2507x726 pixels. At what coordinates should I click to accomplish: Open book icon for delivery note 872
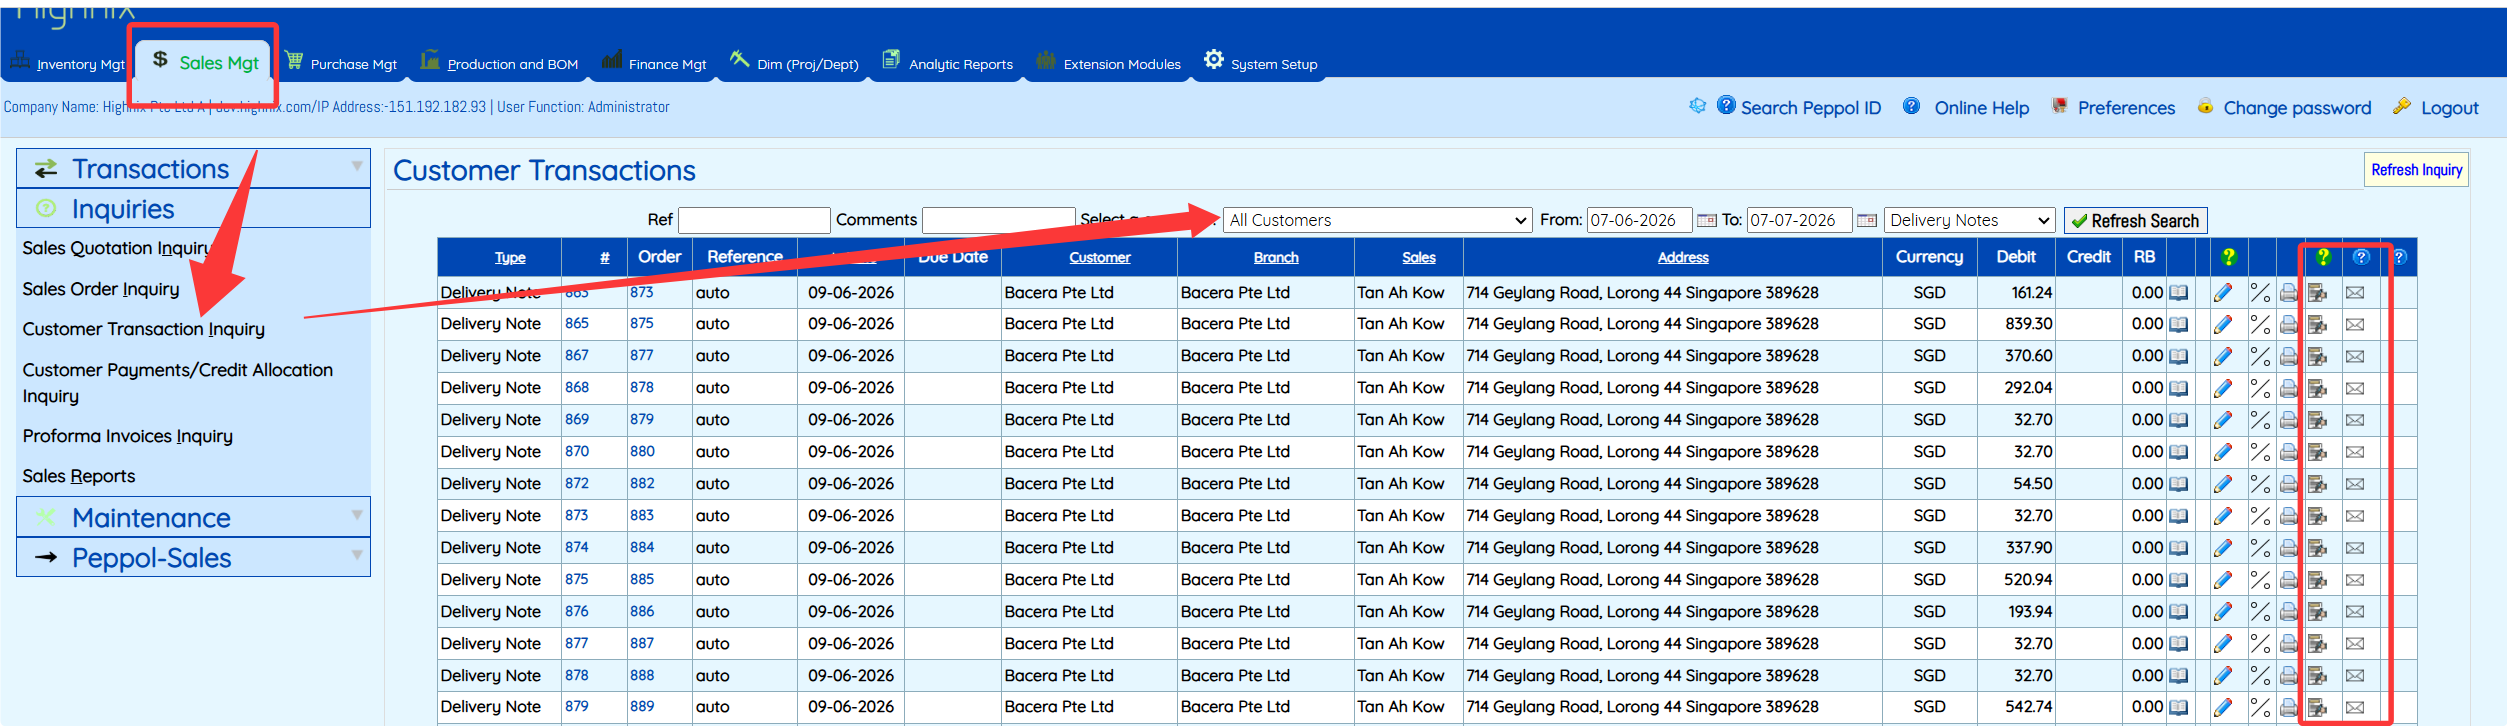click(x=2178, y=484)
